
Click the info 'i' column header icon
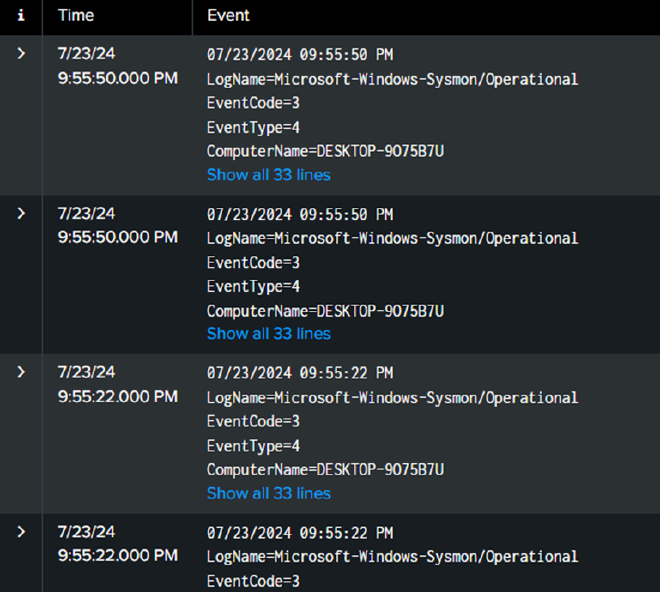(x=21, y=16)
